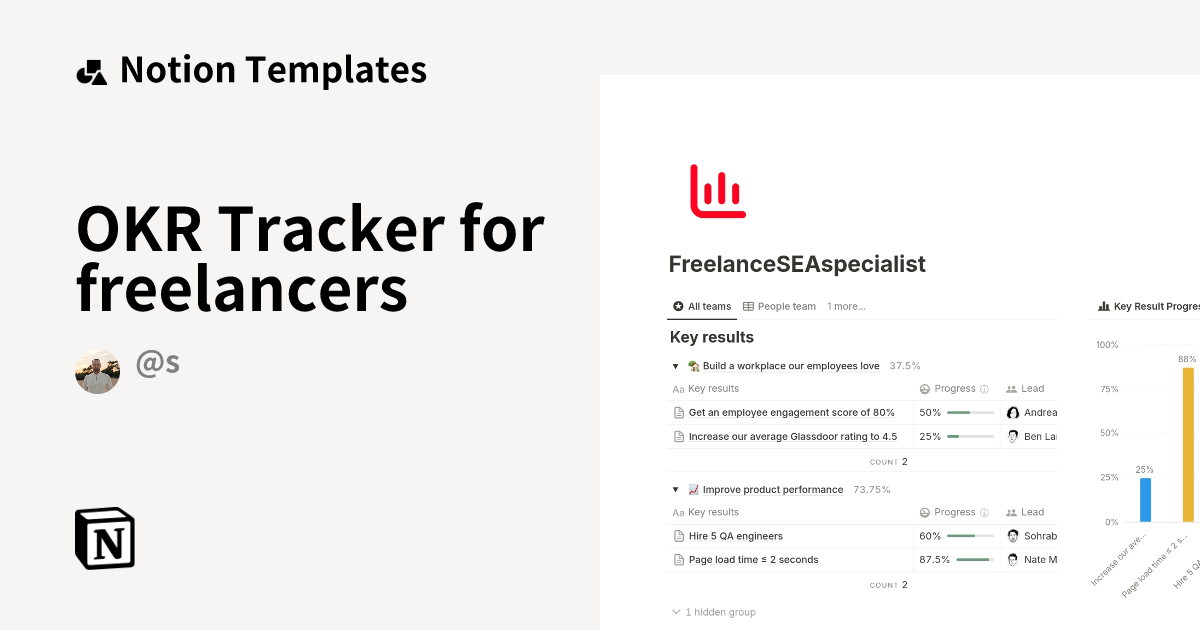Click the people icon on the Lead column
The image size is (1200, 630).
coord(1014,388)
